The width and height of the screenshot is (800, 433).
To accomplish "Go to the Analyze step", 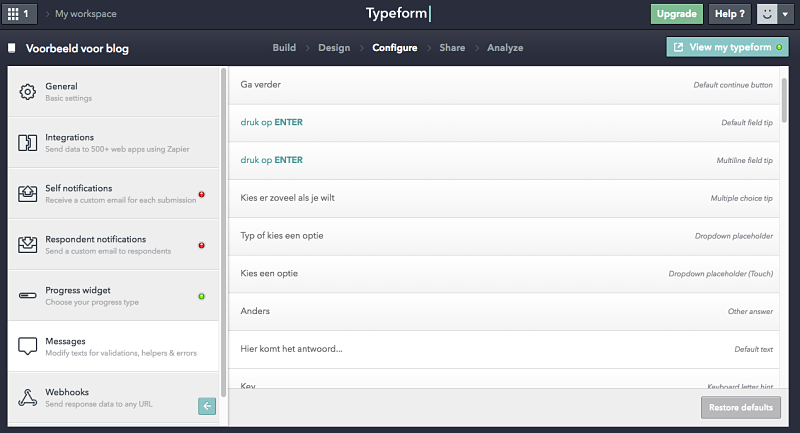I will coord(505,47).
